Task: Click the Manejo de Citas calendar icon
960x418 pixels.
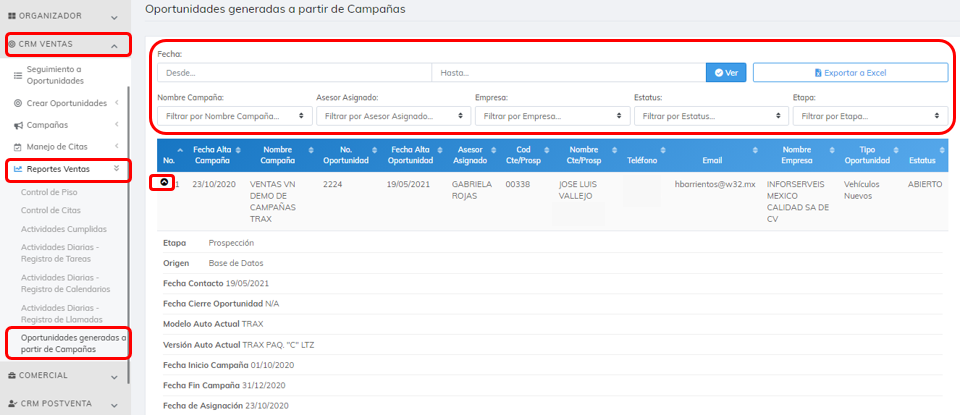Action: pyautogui.click(x=18, y=147)
